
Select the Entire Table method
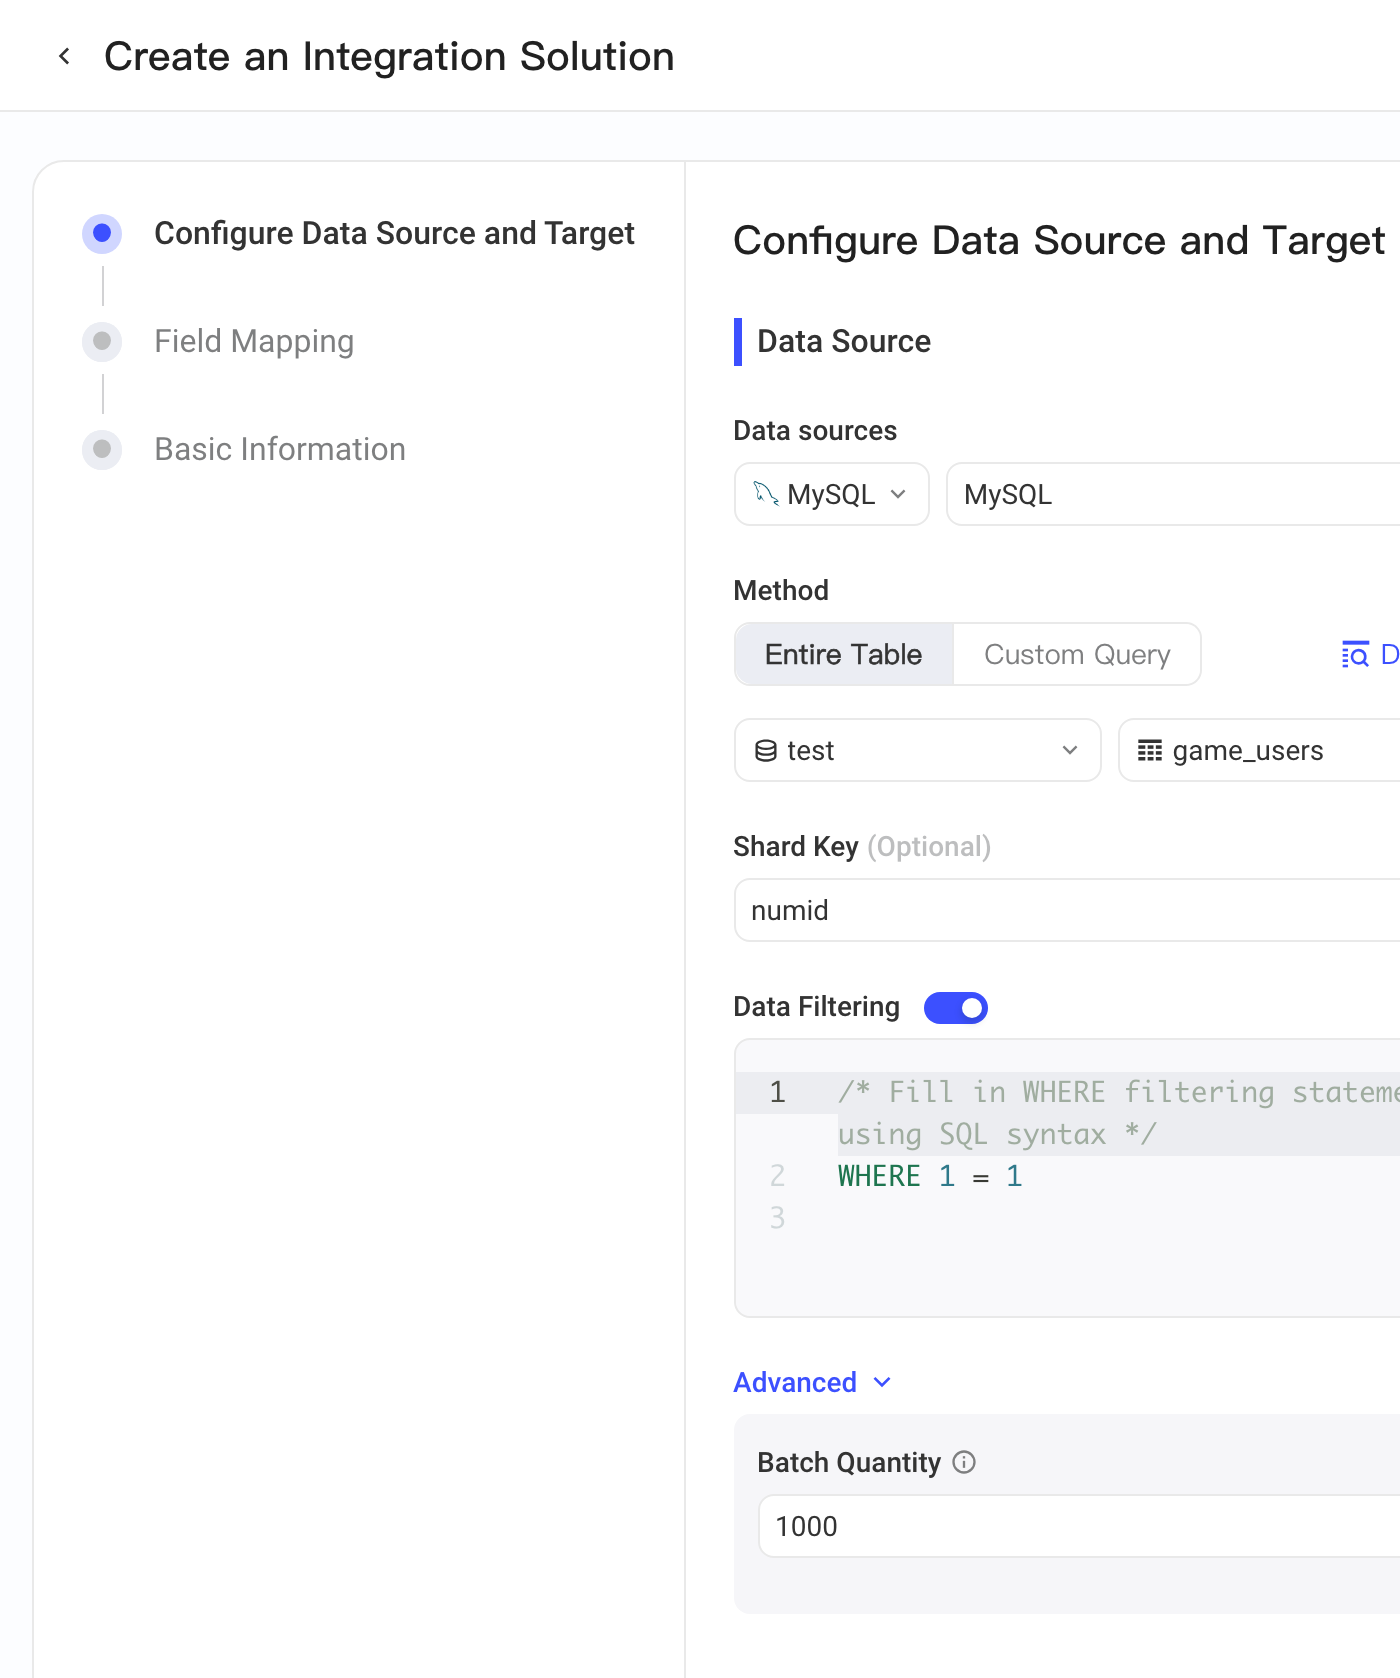844,654
